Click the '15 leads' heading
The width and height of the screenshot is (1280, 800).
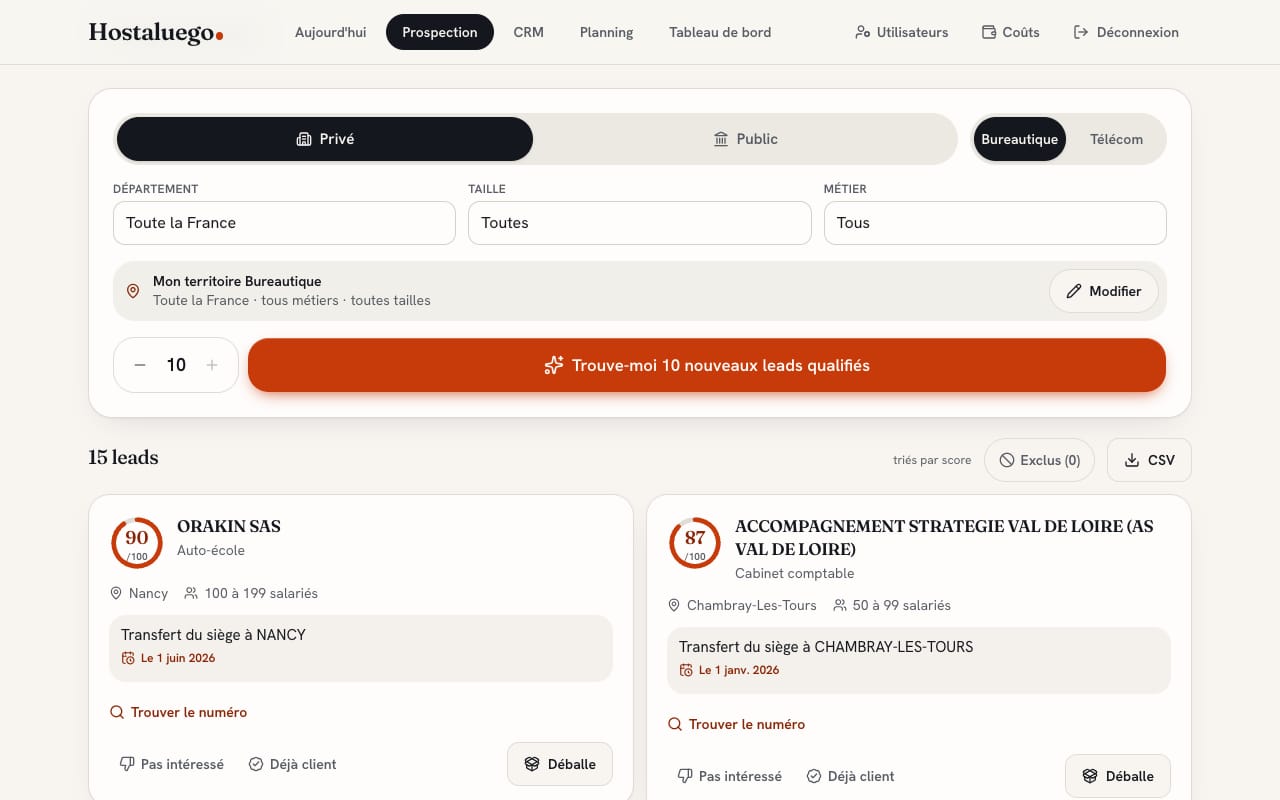[x=123, y=458]
